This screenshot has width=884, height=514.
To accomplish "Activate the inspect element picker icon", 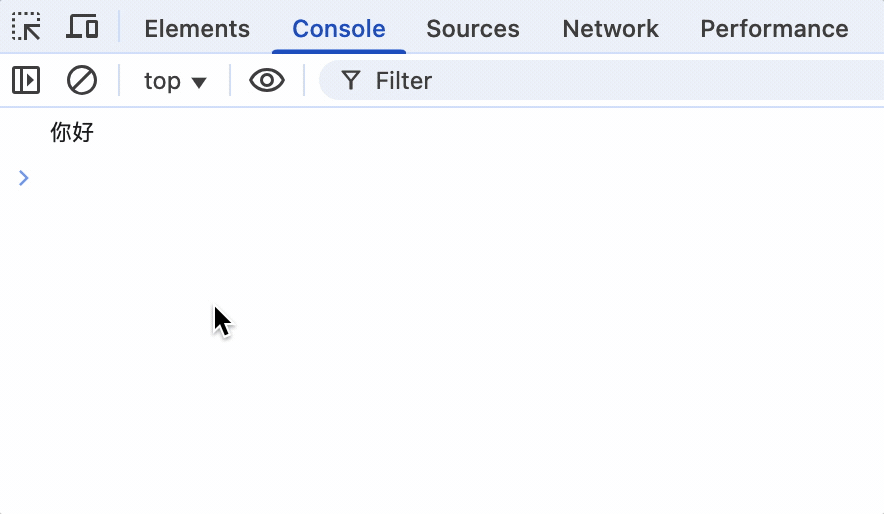I will click(x=26, y=26).
